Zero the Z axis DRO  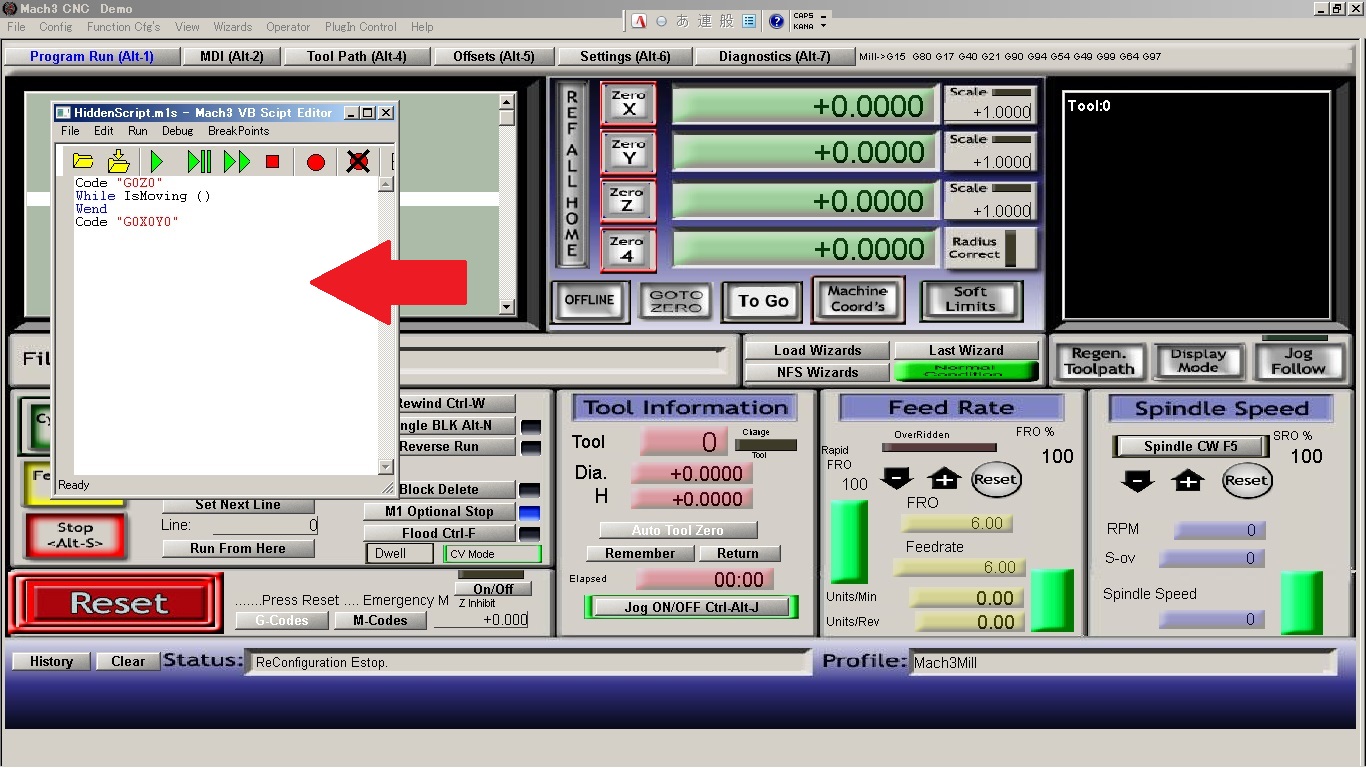point(628,200)
